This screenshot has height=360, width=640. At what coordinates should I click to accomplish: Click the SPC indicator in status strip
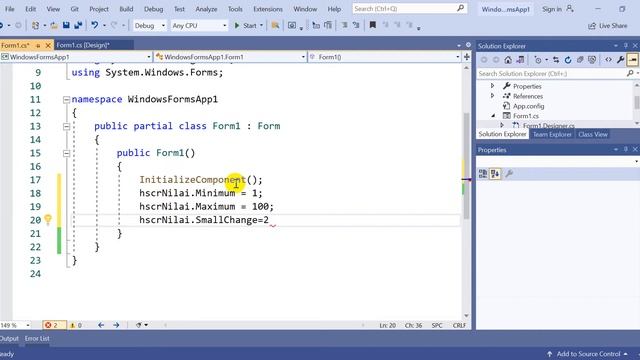[437, 325]
